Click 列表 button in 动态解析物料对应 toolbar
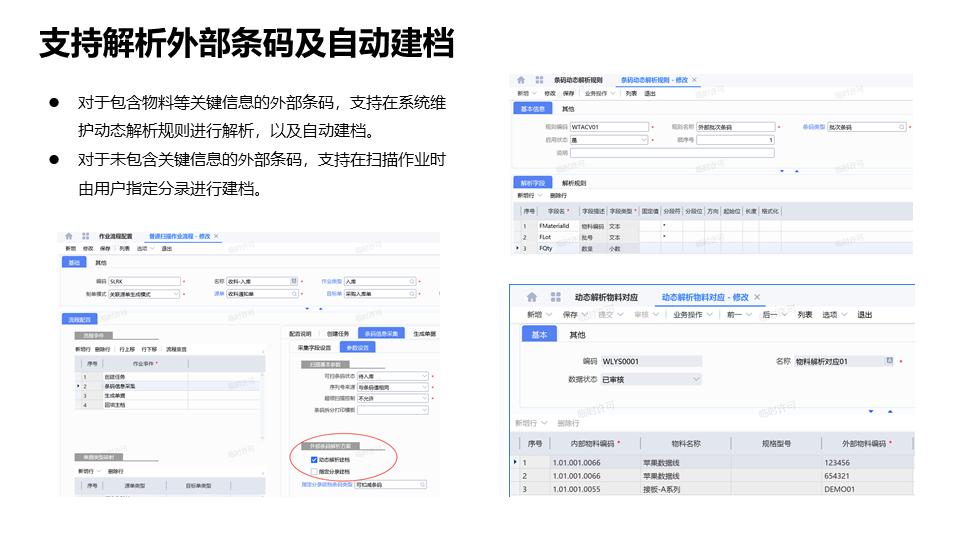 click(804, 314)
